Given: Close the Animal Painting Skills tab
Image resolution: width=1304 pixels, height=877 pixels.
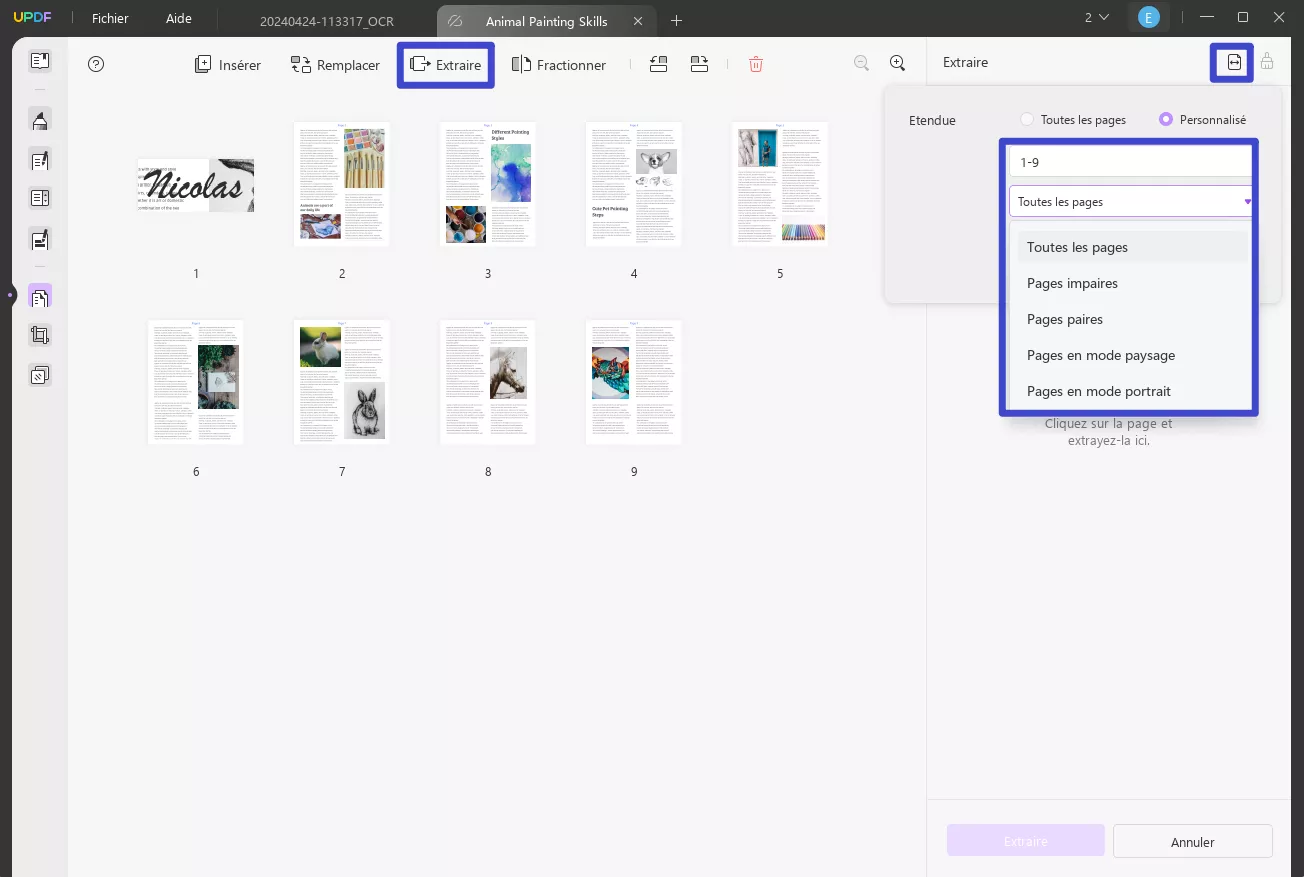Looking at the screenshot, I should click(638, 21).
